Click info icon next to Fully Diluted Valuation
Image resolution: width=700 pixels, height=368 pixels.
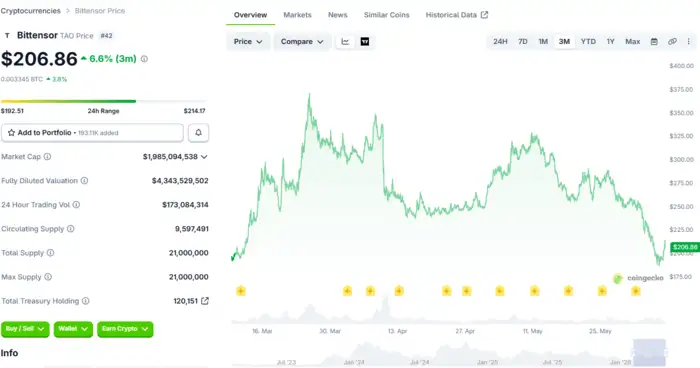click(84, 181)
